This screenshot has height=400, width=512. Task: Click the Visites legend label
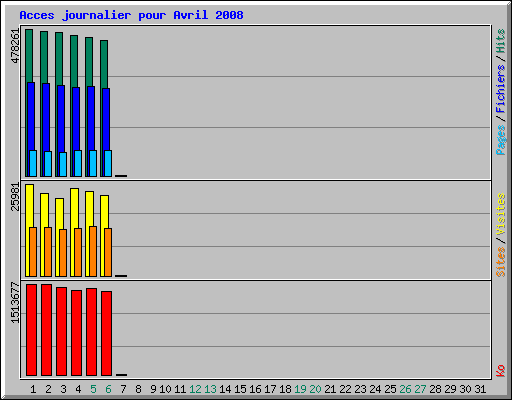click(x=500, y=214)
